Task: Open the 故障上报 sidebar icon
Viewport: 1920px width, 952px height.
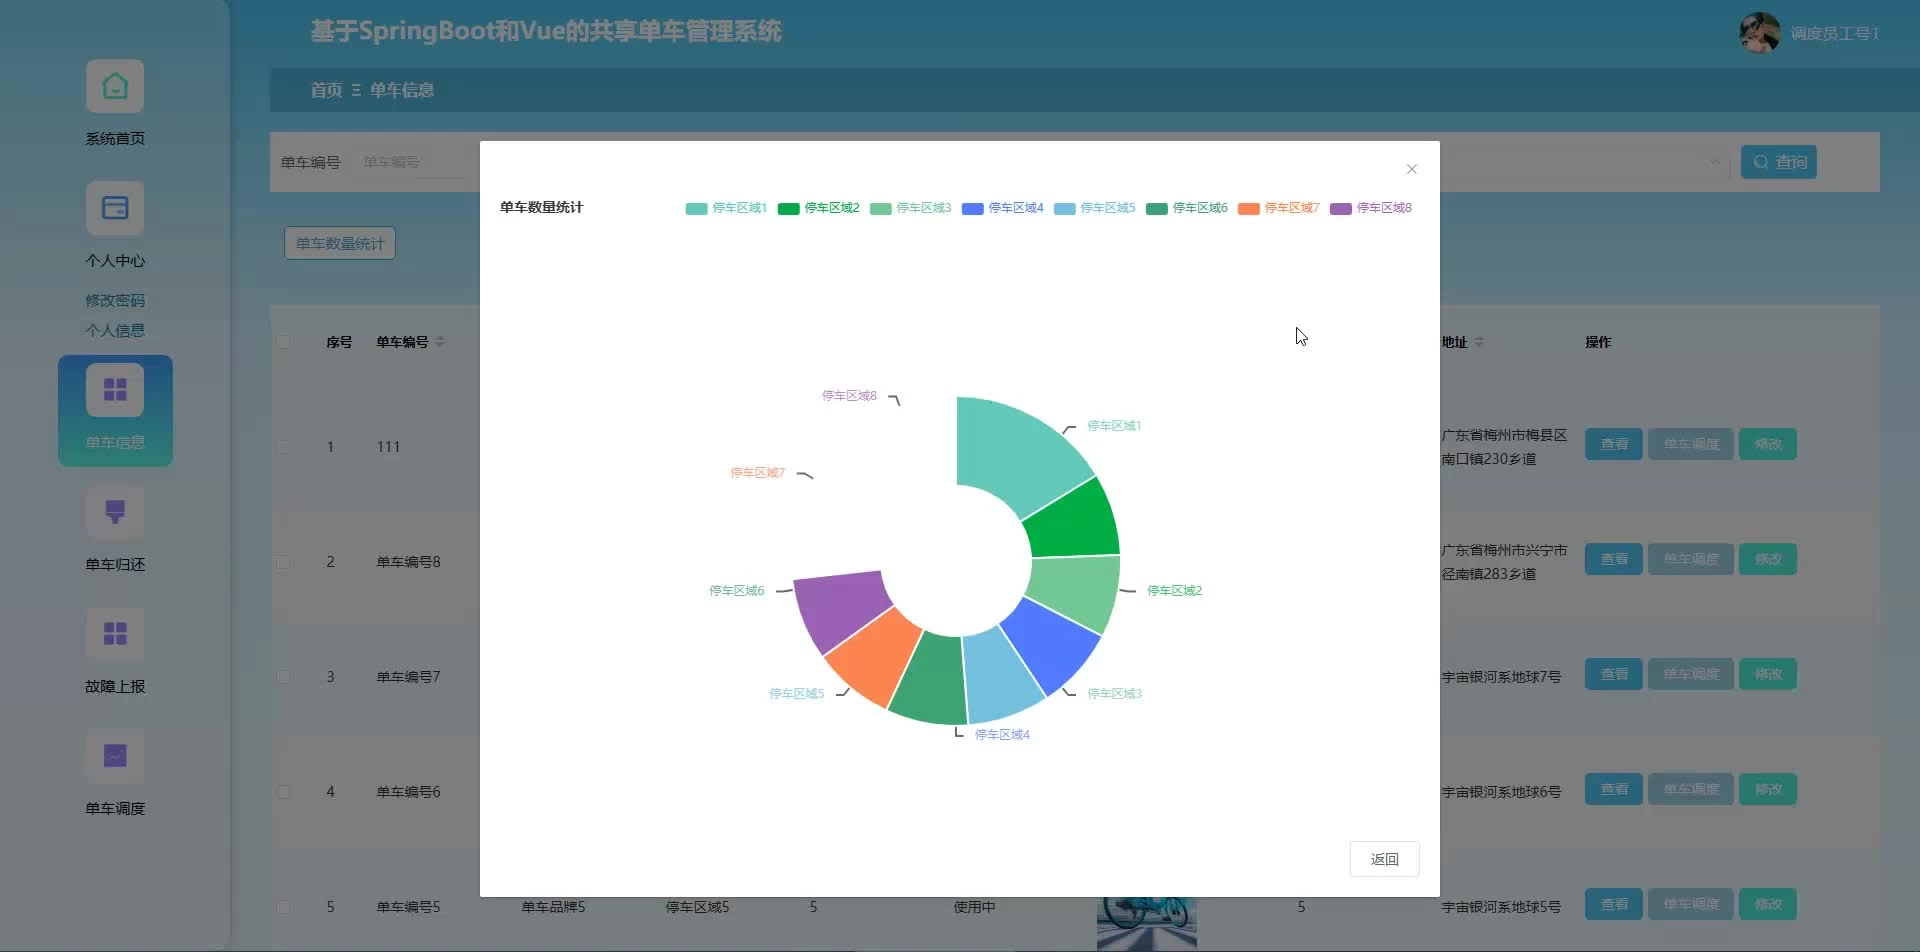Action: (x=115, y=635)
